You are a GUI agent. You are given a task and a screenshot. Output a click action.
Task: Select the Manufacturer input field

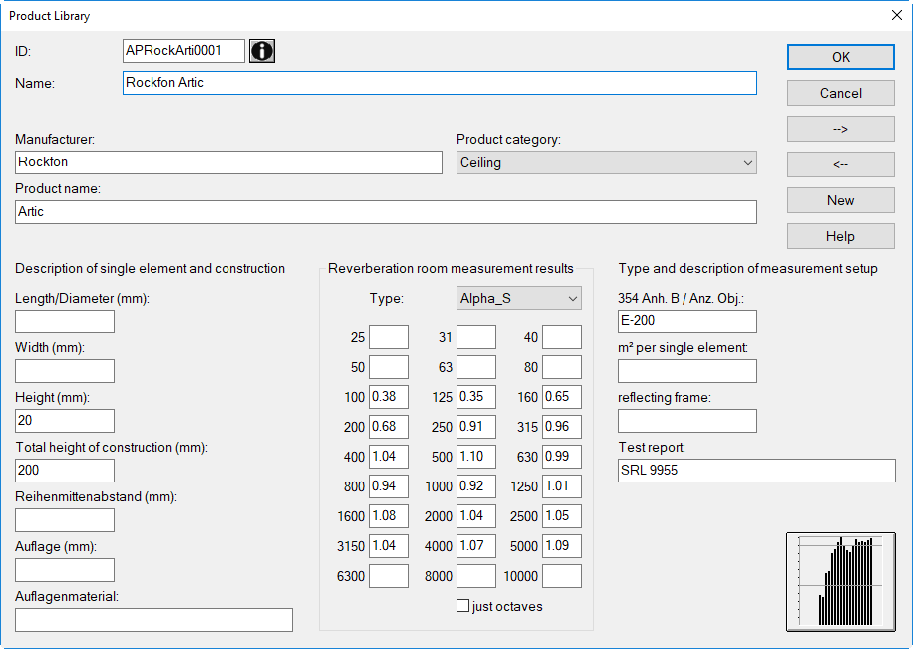point(229,162)
